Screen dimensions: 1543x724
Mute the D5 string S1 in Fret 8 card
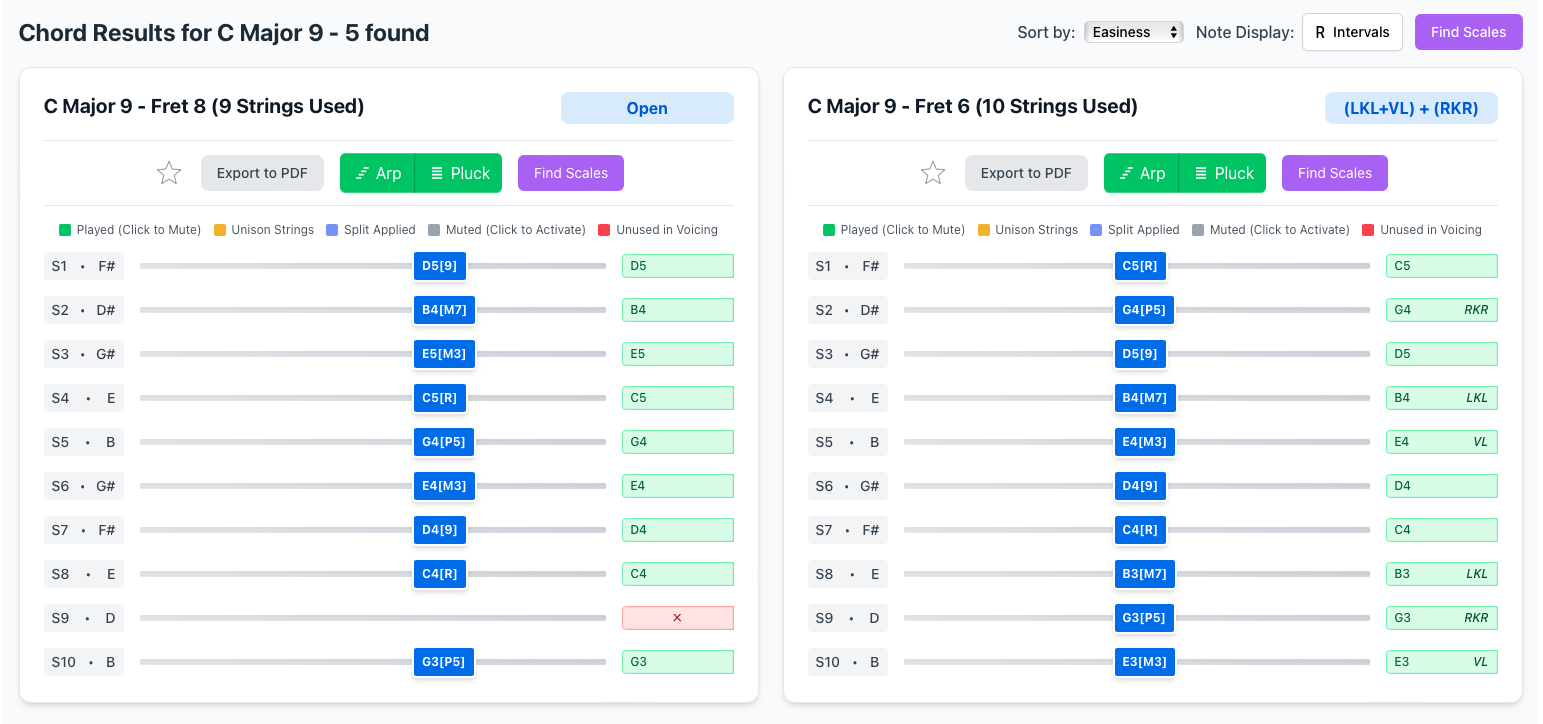(x=677, y=266)
